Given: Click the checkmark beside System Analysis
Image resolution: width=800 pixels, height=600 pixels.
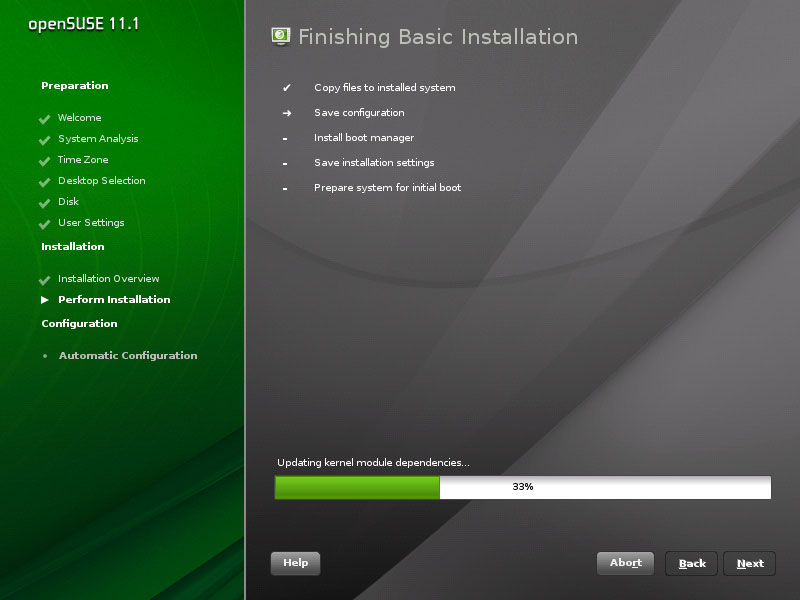Looking at the screenshot, I should coord(44,140).
